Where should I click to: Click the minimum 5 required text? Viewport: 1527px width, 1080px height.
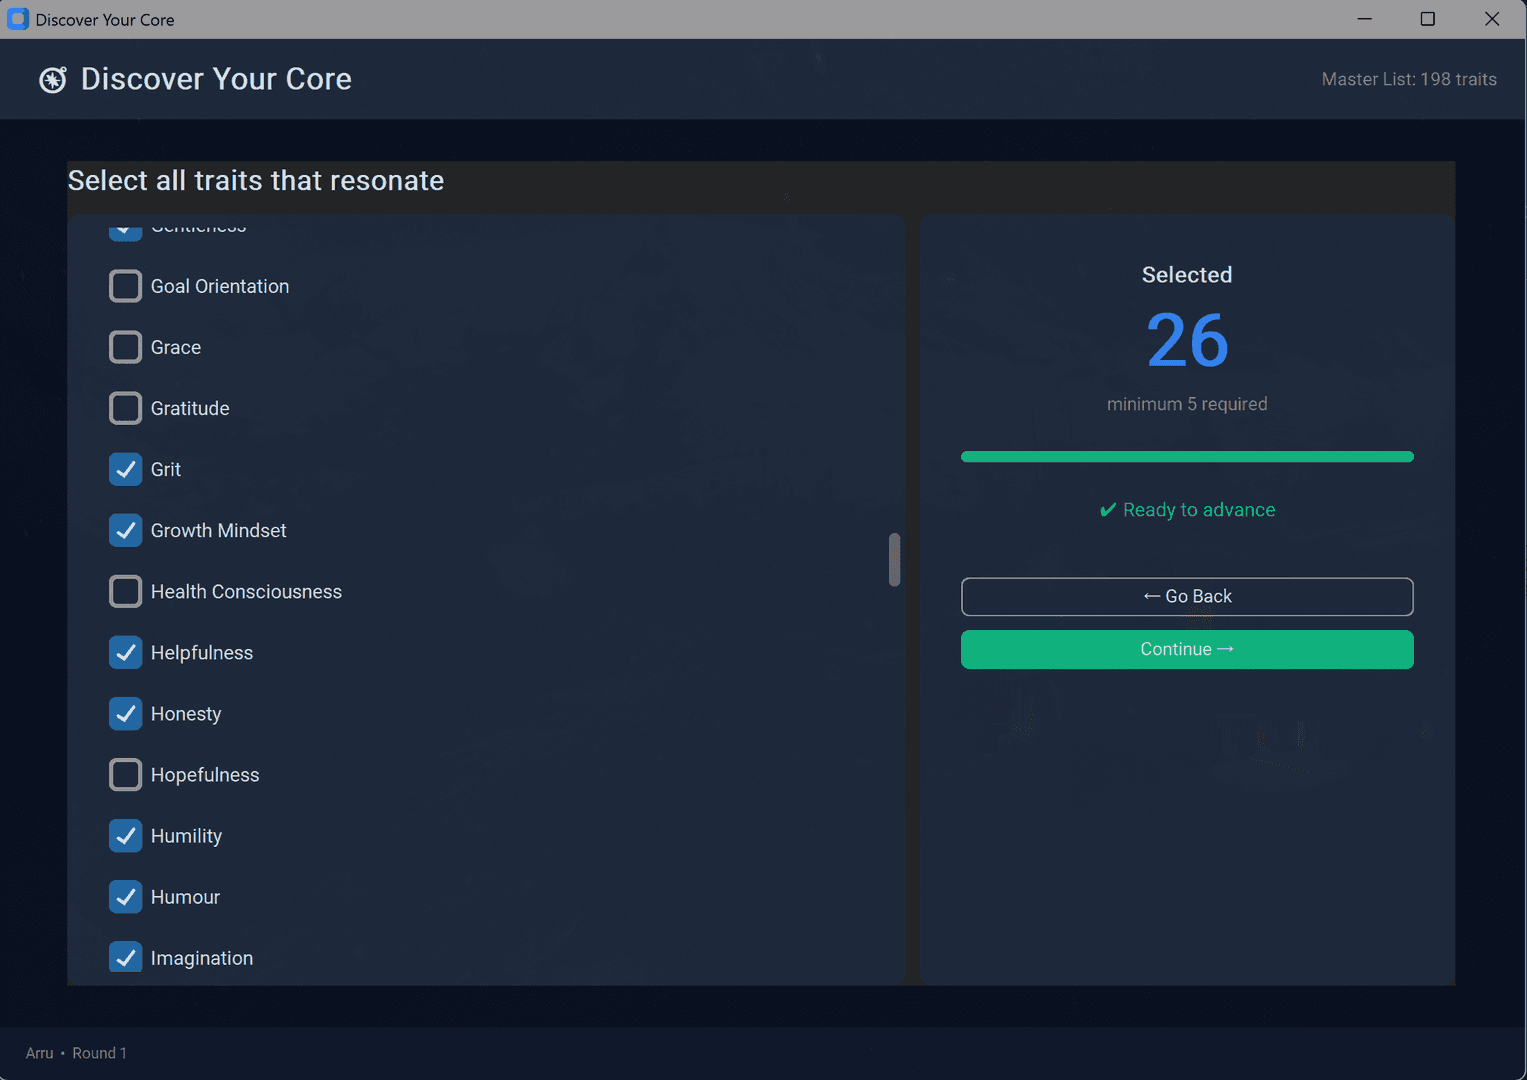1187,404
